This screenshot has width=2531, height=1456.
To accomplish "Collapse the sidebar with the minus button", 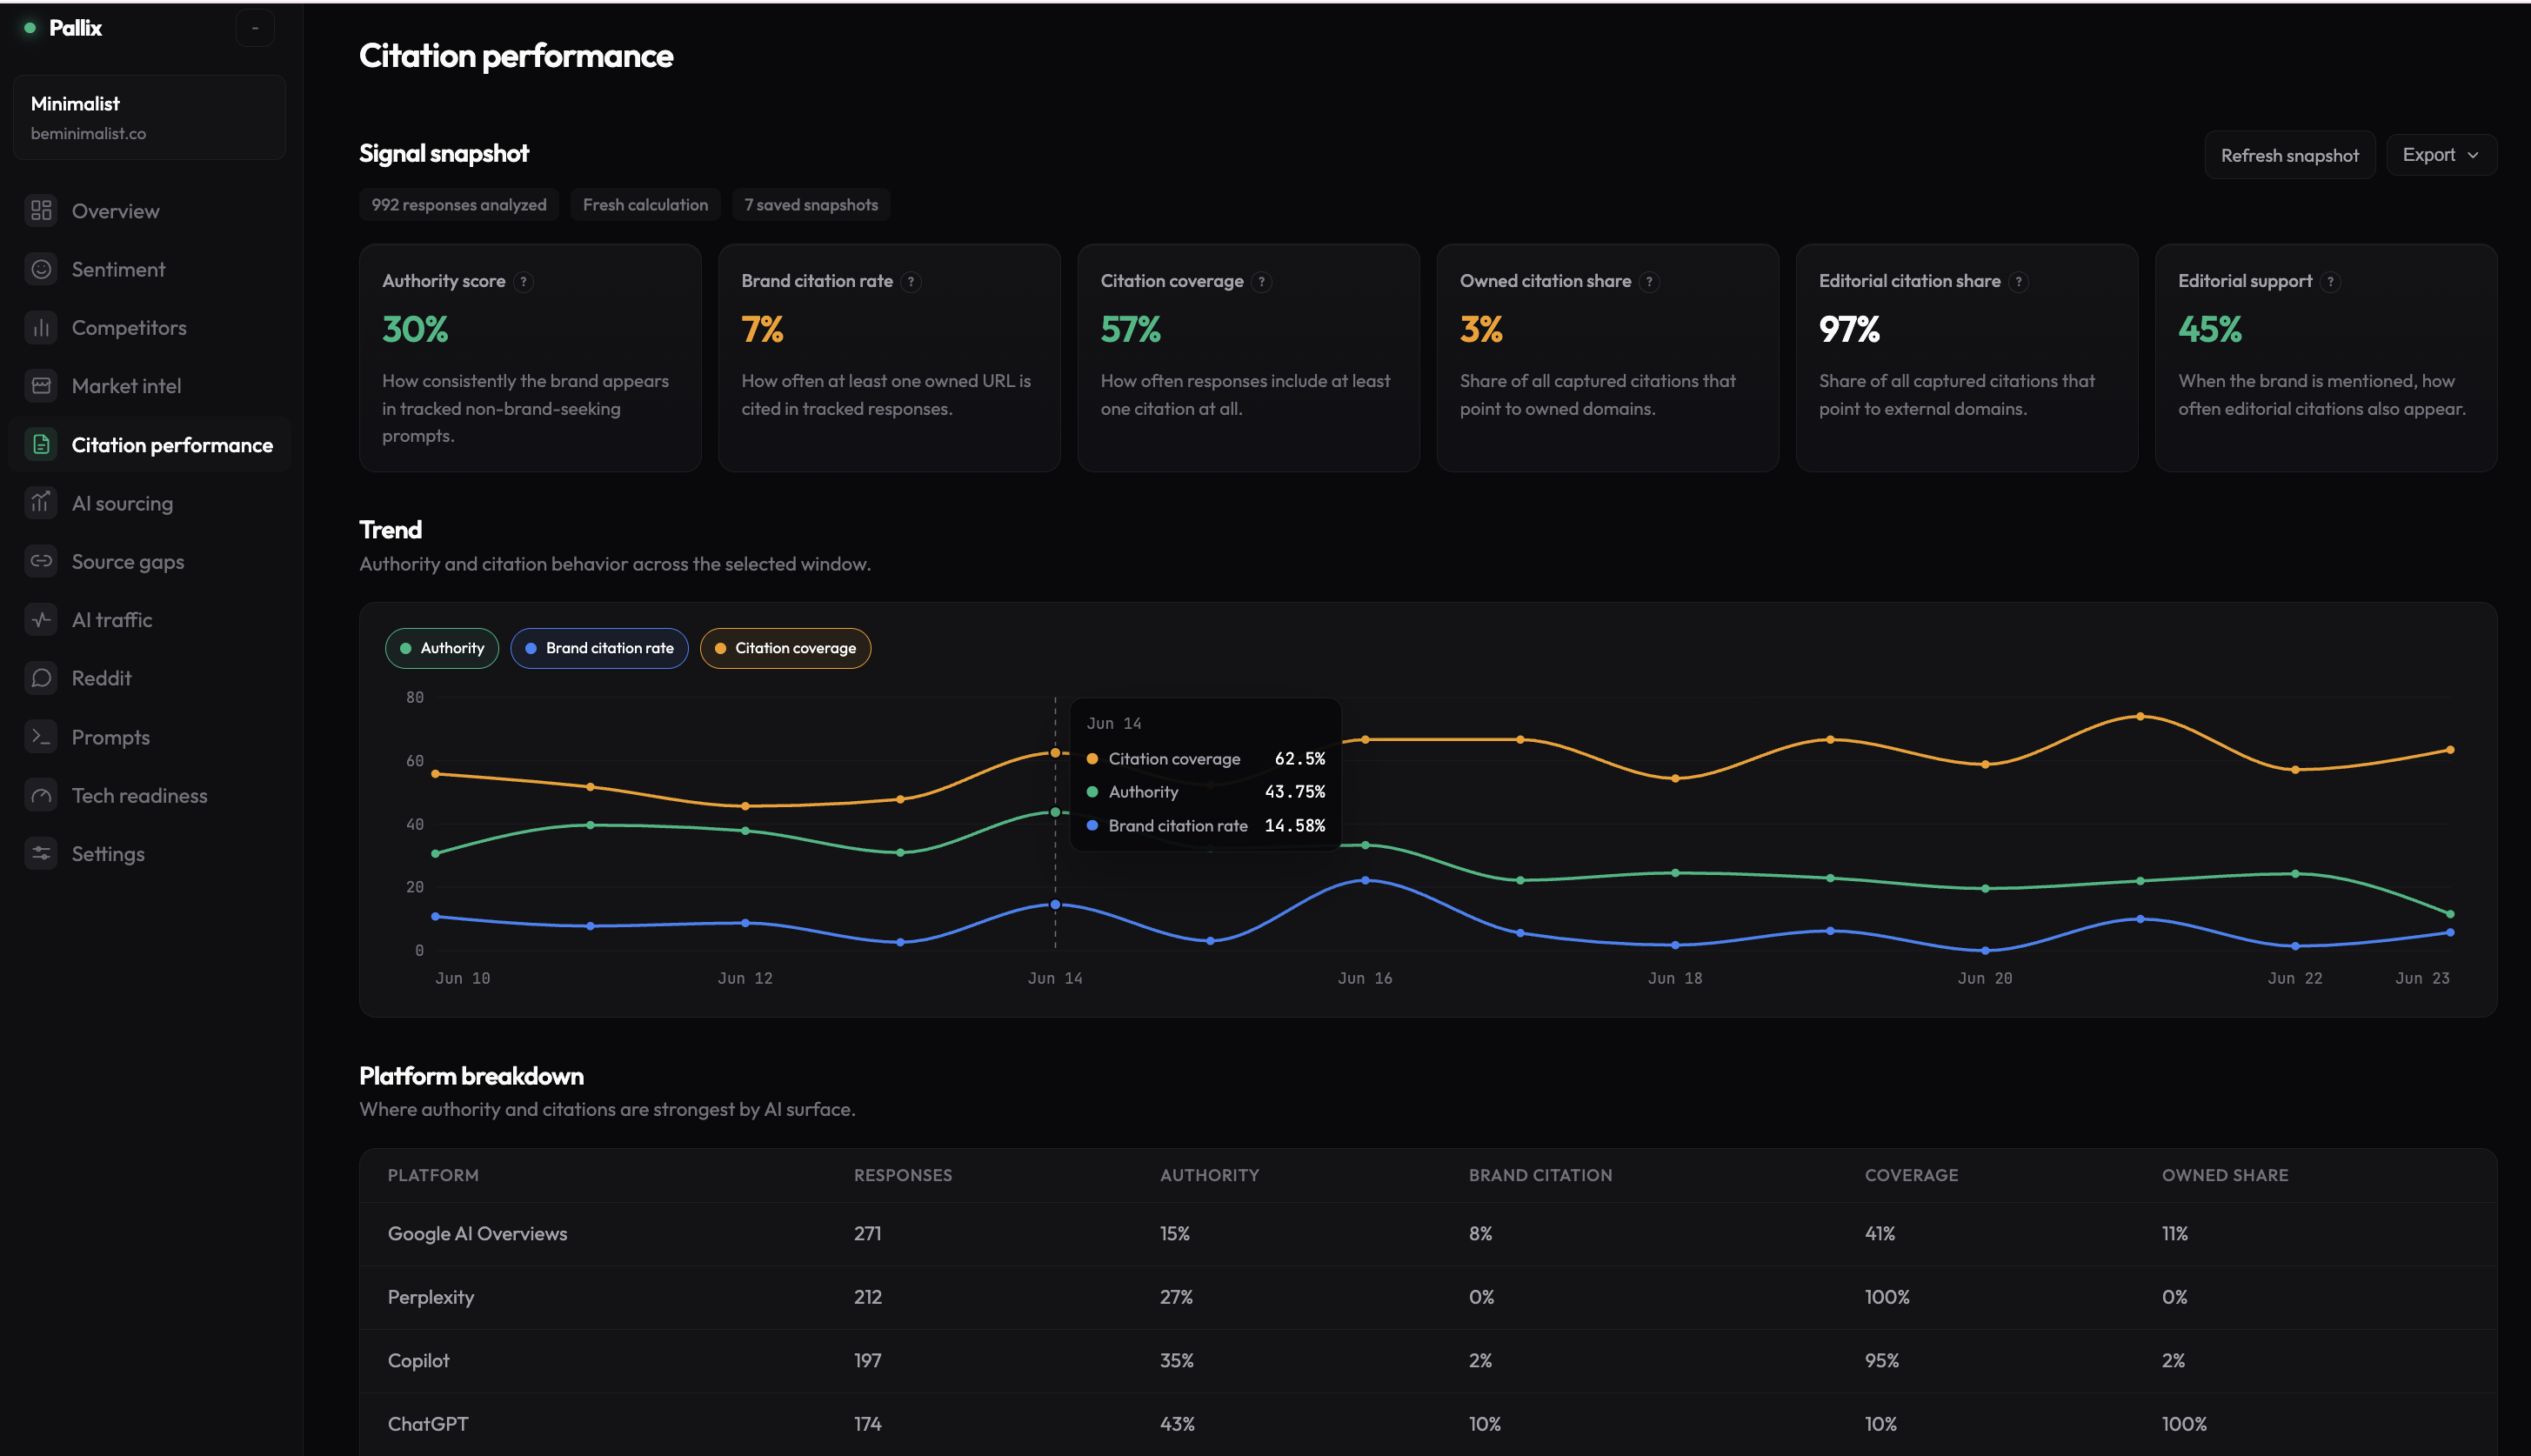I will point(255,28).
